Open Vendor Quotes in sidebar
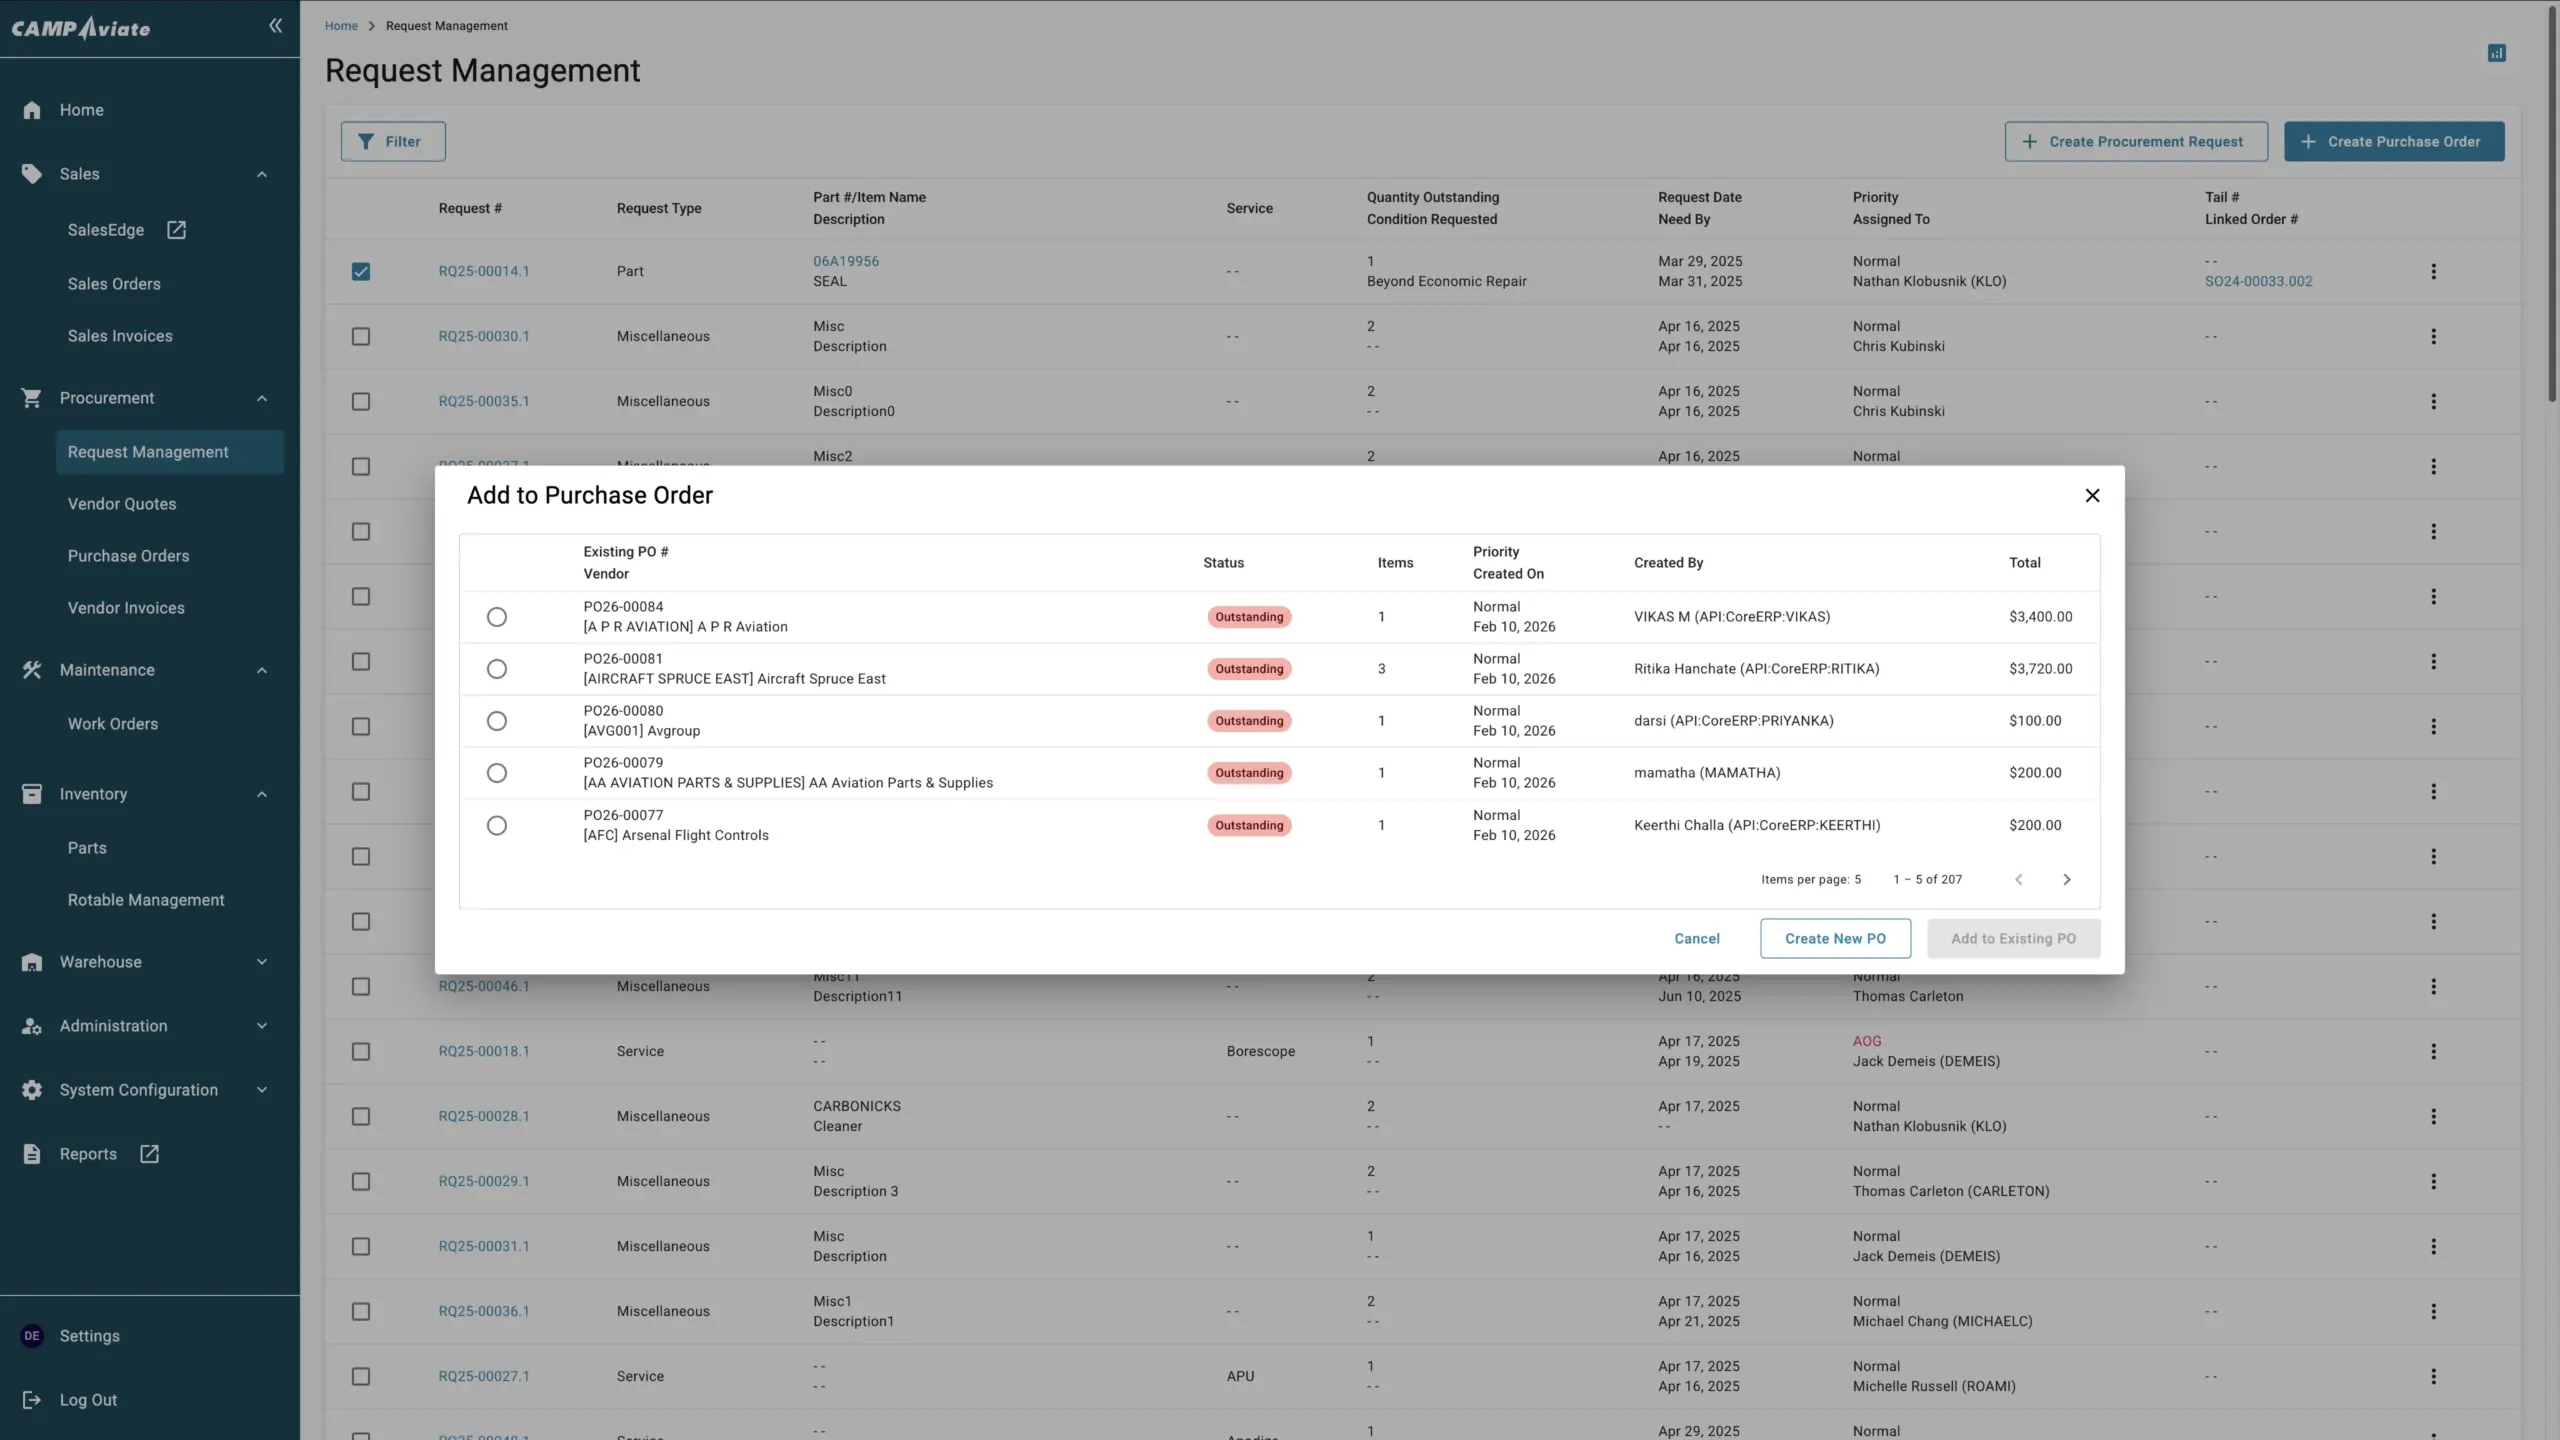 coord(122,504)
